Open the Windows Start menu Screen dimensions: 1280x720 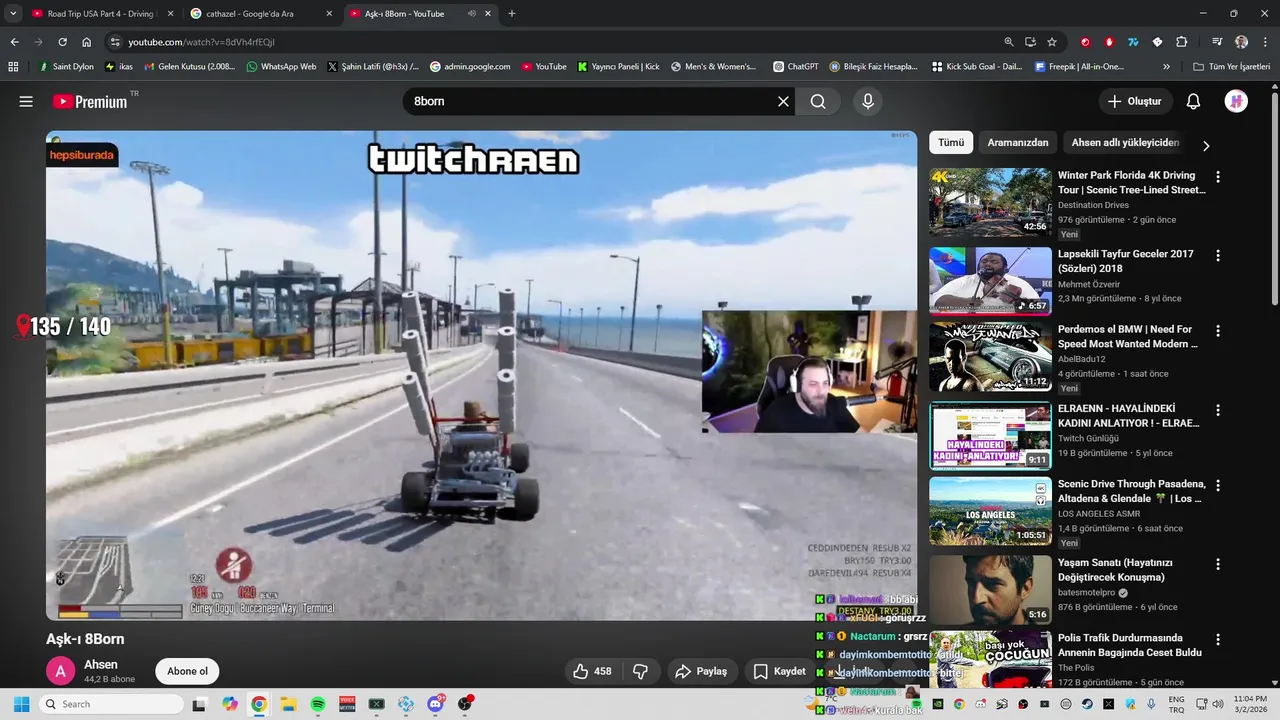[21, 704]
